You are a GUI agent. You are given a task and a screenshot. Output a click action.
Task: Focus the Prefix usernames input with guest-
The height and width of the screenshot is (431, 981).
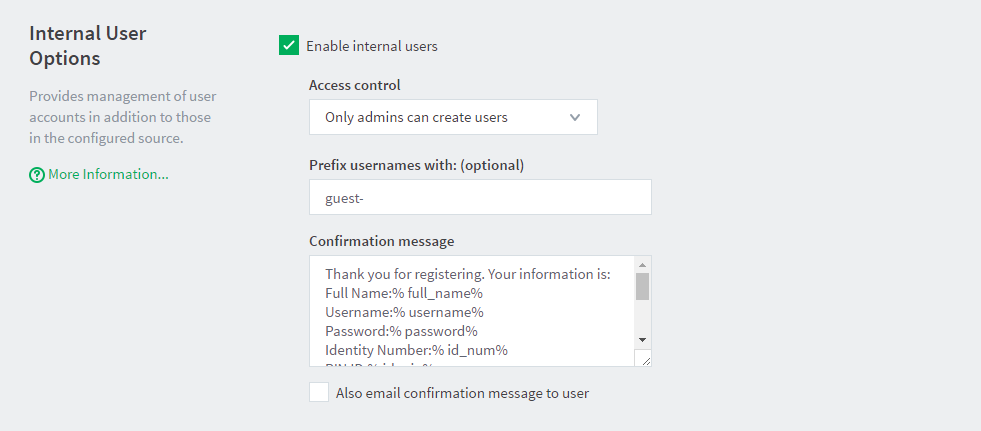pos(480,197)
